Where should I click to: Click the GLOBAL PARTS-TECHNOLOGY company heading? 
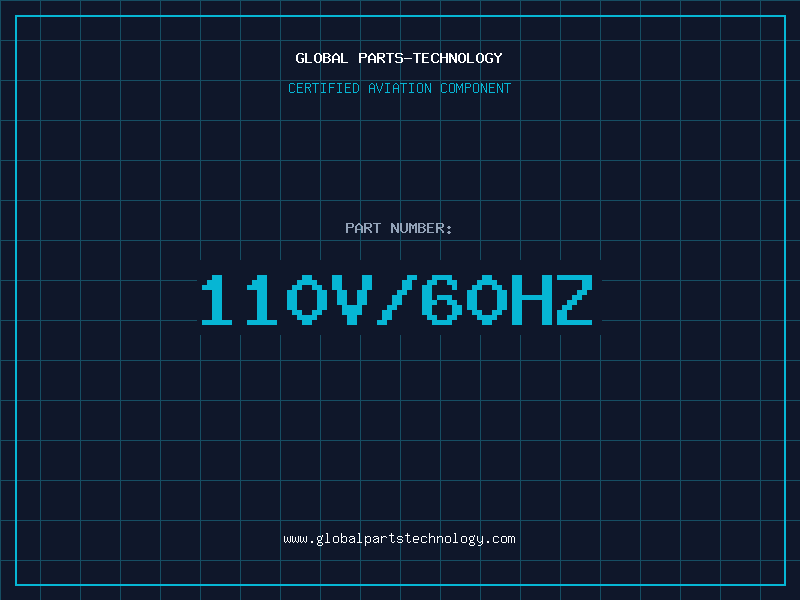[x=399, y=58]
